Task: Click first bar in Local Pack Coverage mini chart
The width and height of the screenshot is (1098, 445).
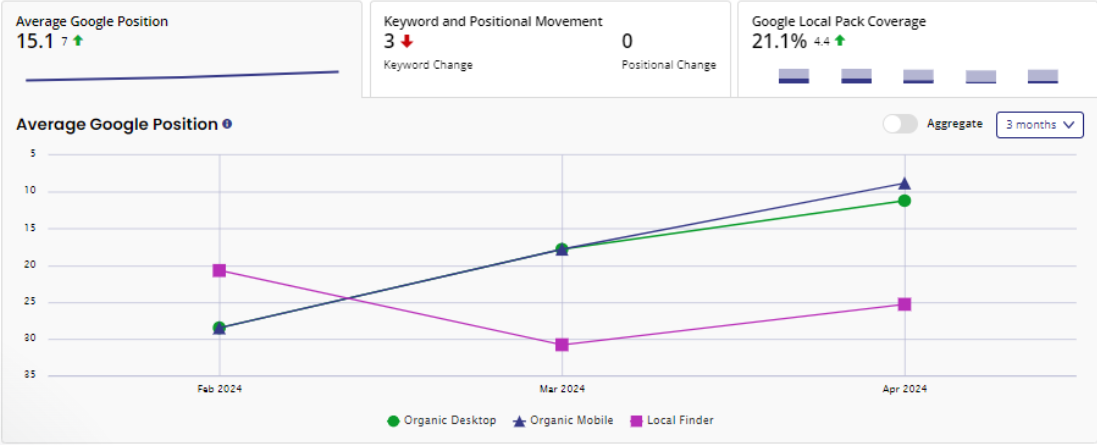Action: point(794,76)
